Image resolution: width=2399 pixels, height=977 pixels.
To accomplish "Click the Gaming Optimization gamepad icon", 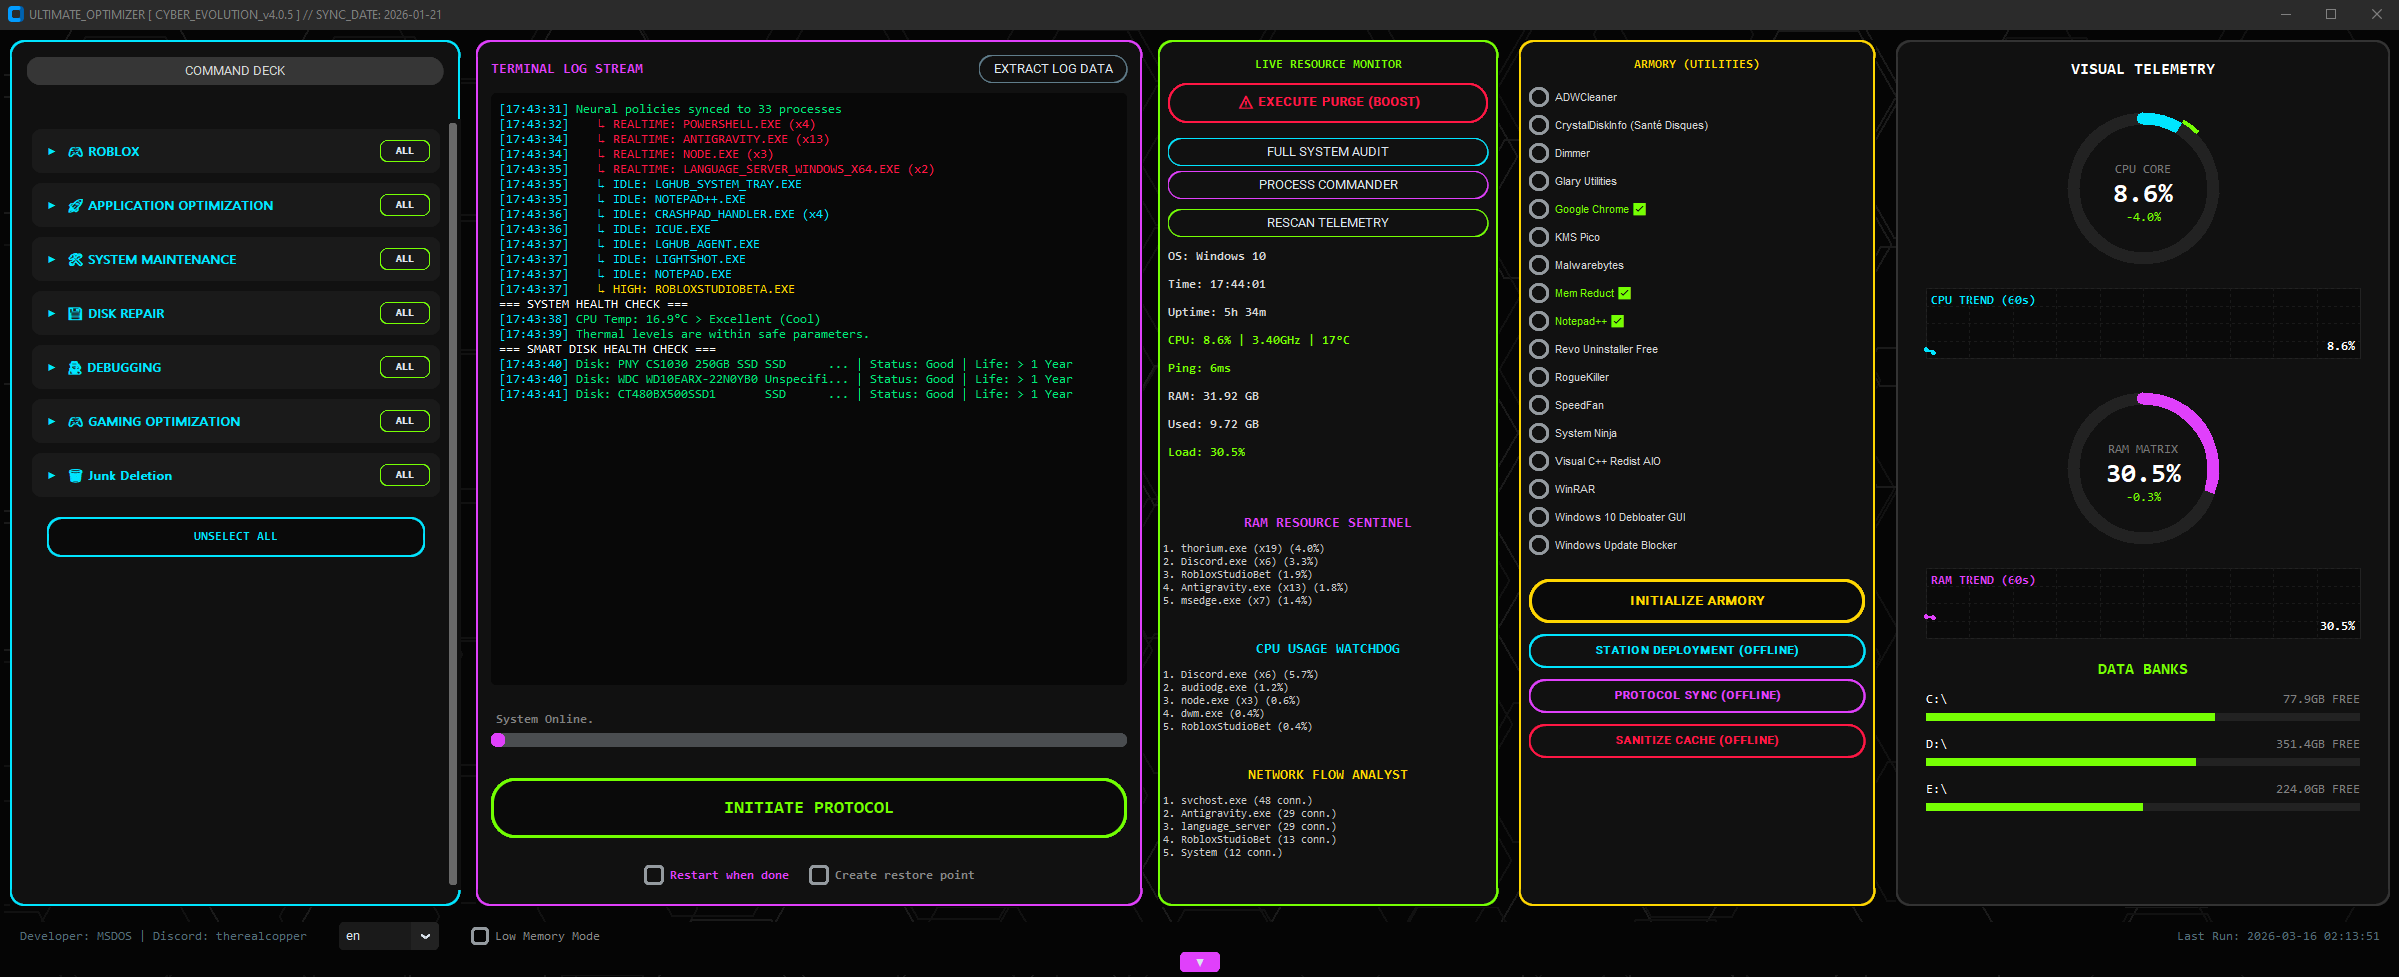I will click(75, 422).
